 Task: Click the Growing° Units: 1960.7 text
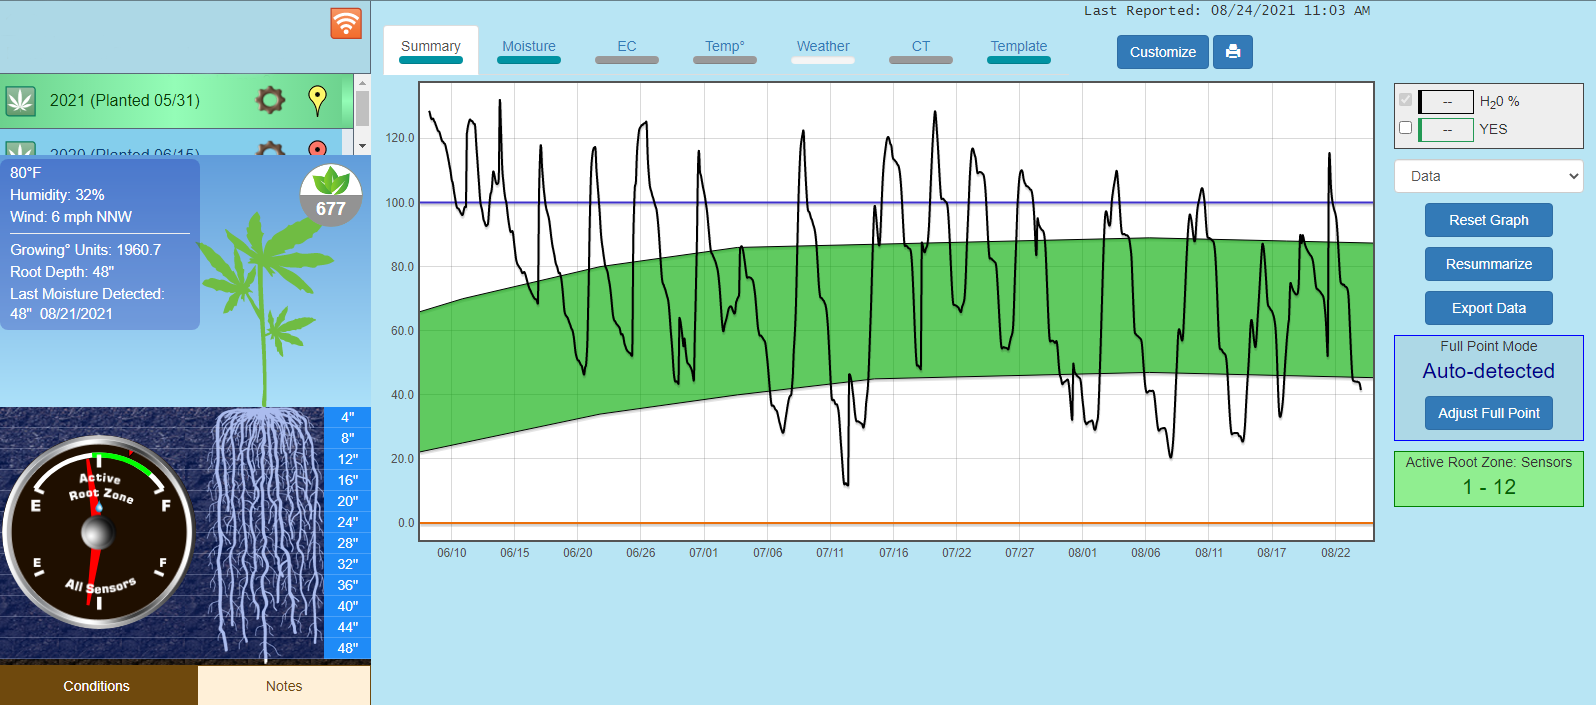(86, 250)
